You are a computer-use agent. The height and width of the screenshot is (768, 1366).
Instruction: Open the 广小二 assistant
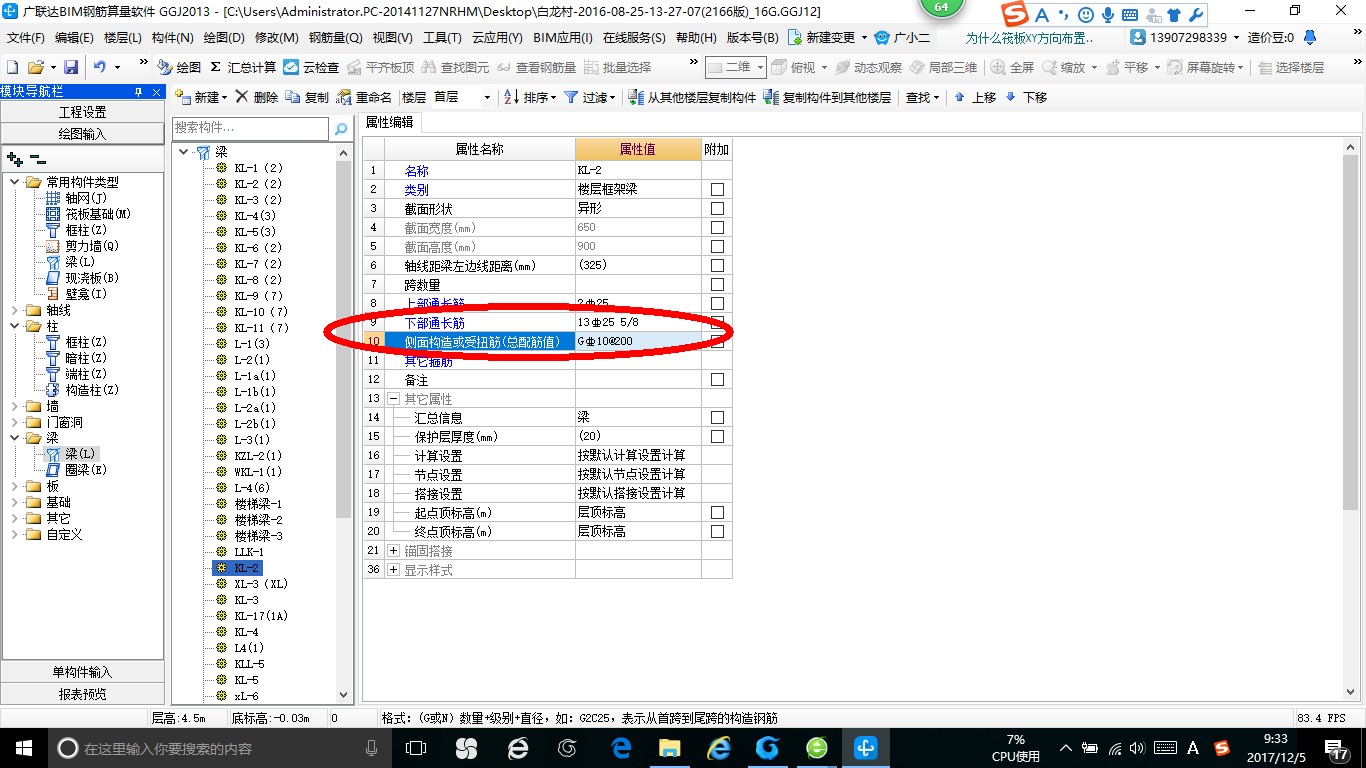pos(903,37)
